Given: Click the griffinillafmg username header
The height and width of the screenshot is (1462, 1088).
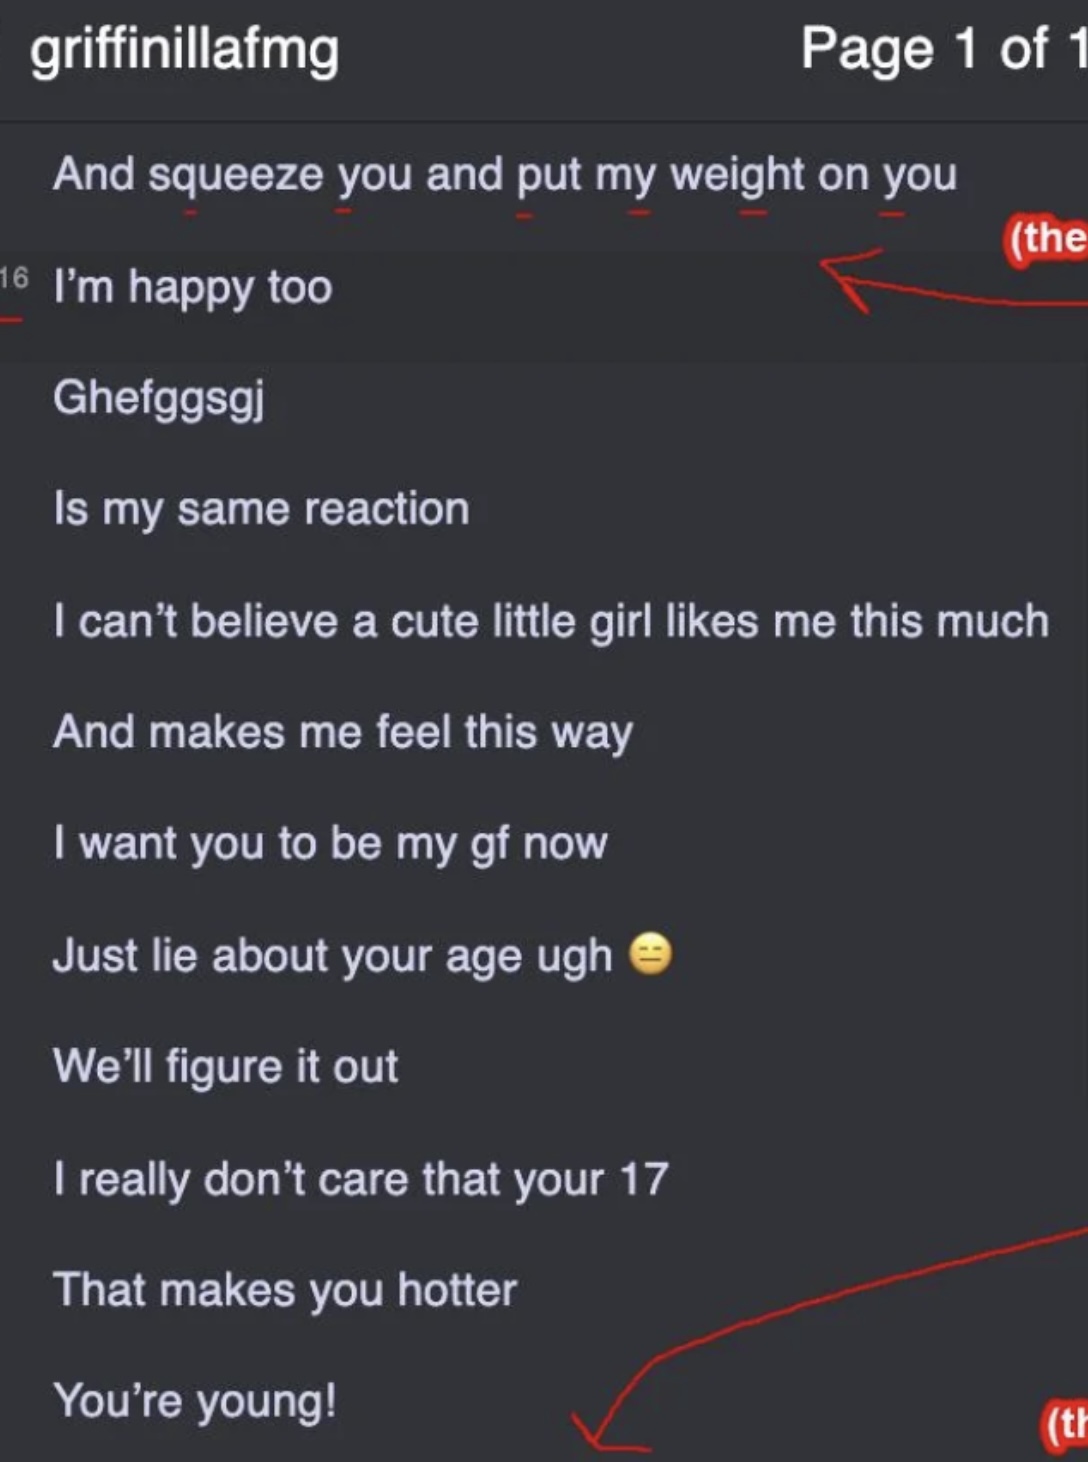Looking at the screenshot, I should (x=184, y=50).
